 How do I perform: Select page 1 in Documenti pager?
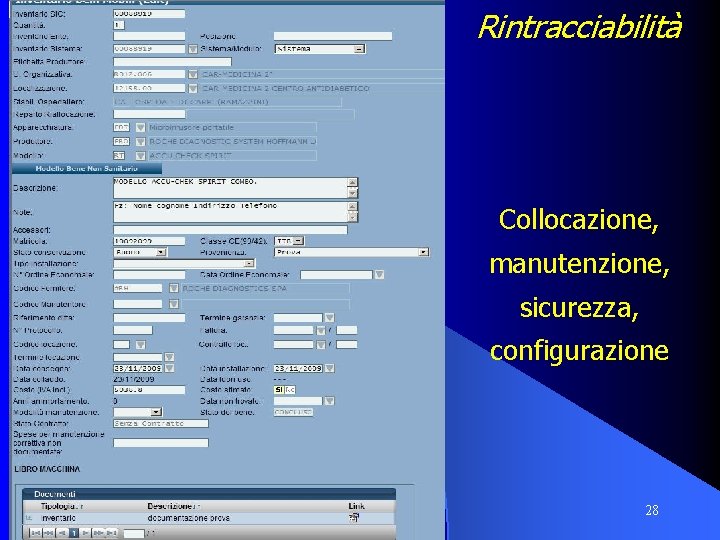tap(73, 533)
